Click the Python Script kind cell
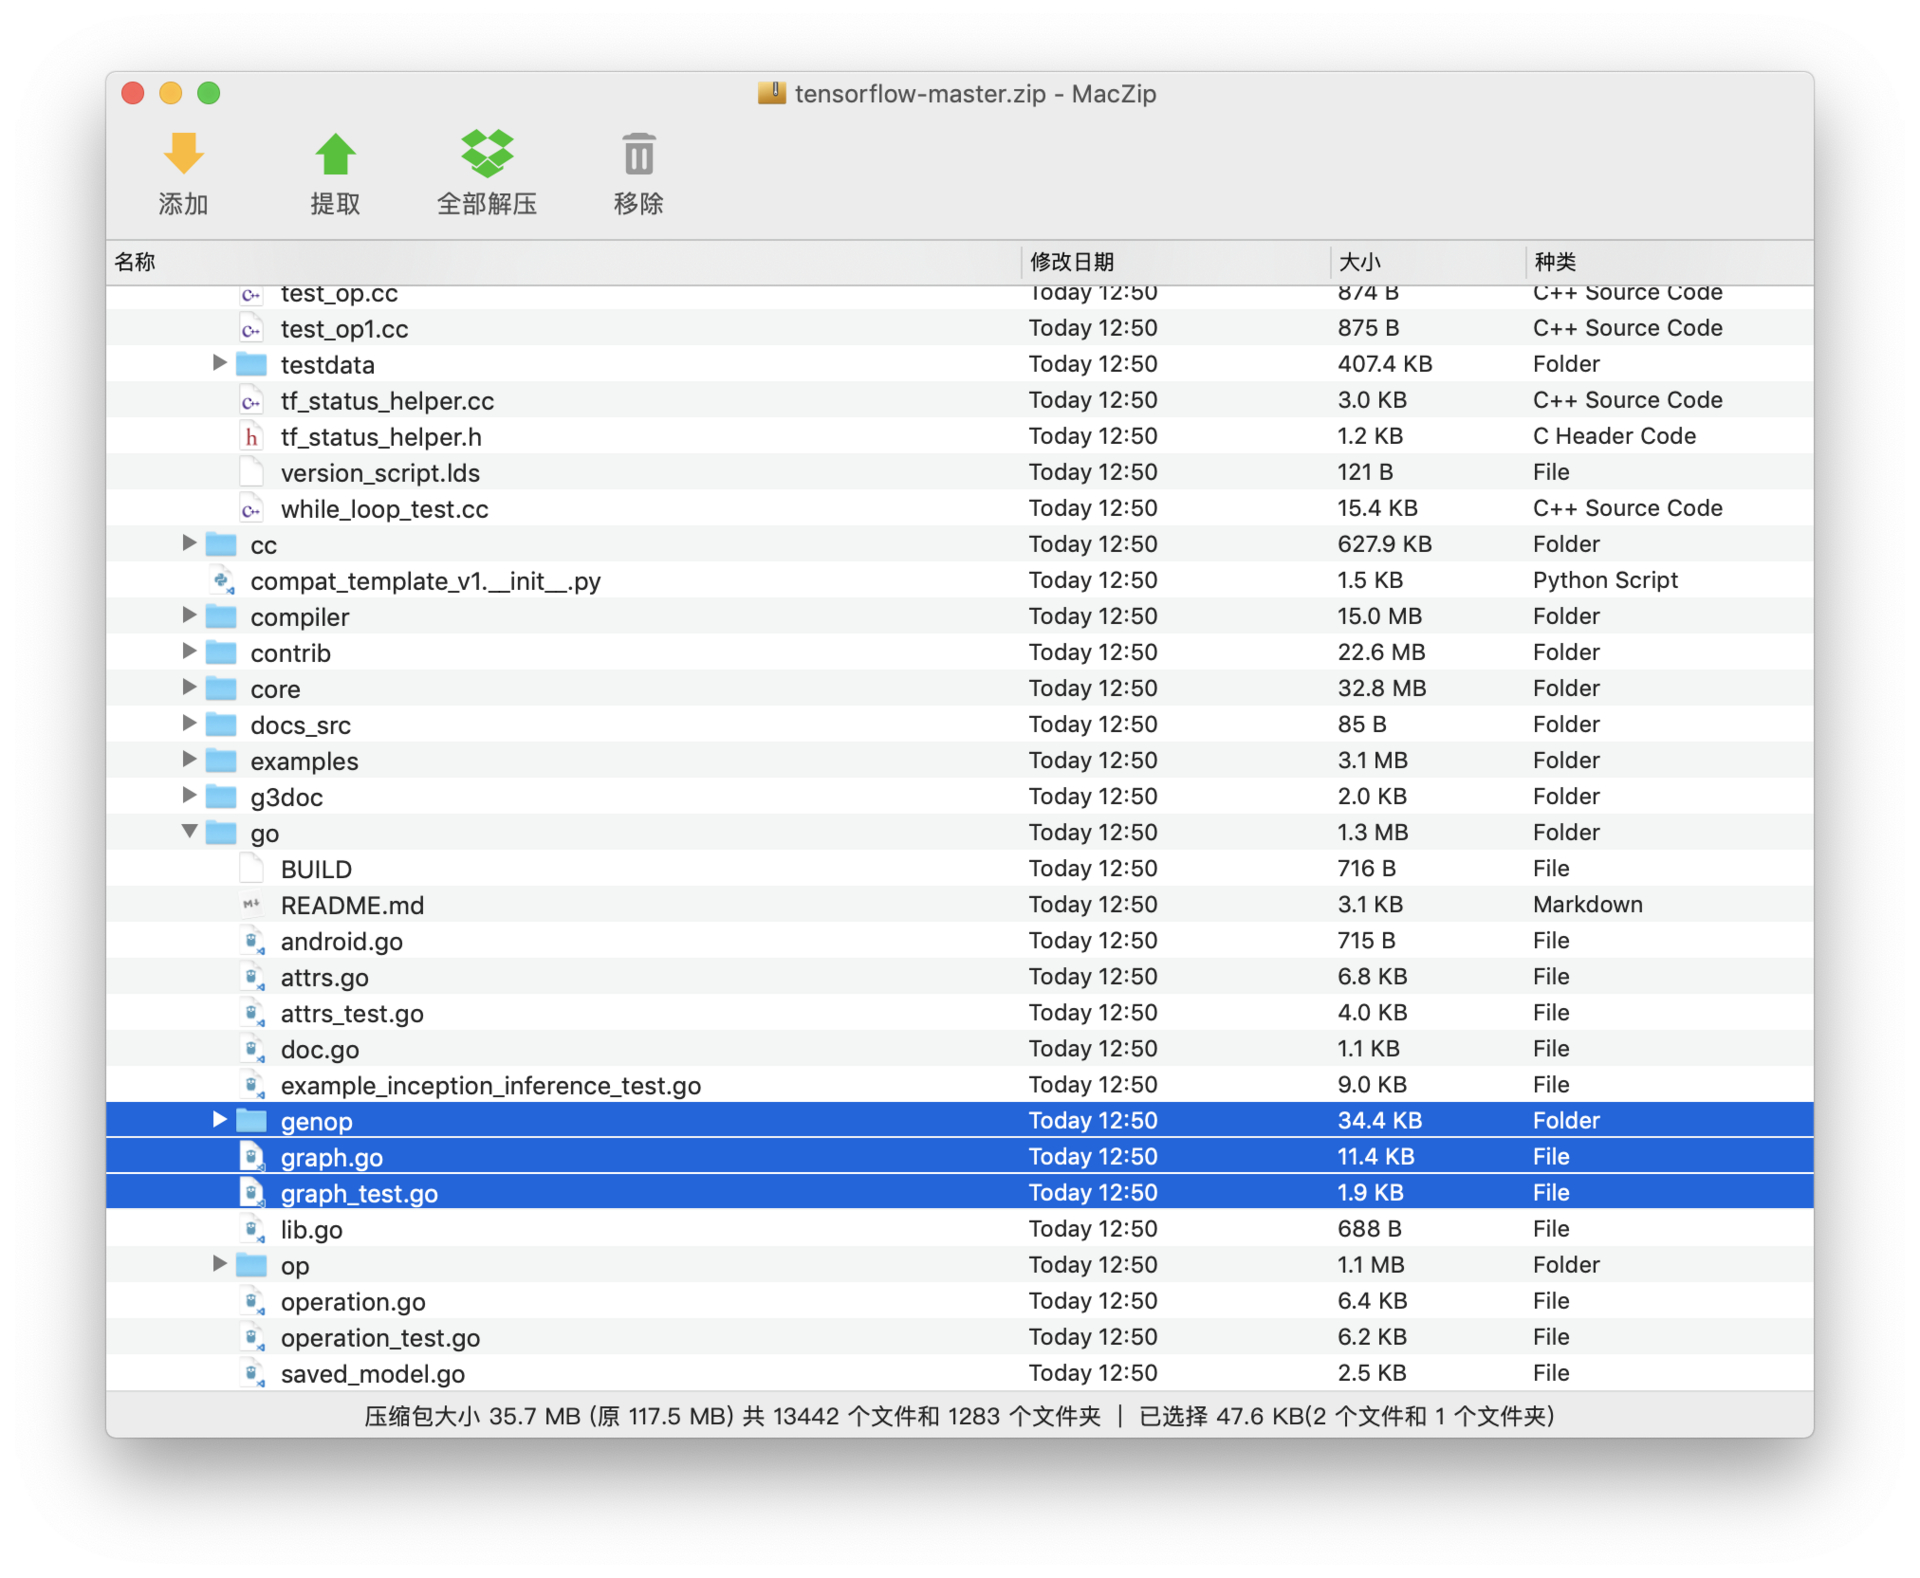1920x1578 pixels. click(x=1605, y=580)
